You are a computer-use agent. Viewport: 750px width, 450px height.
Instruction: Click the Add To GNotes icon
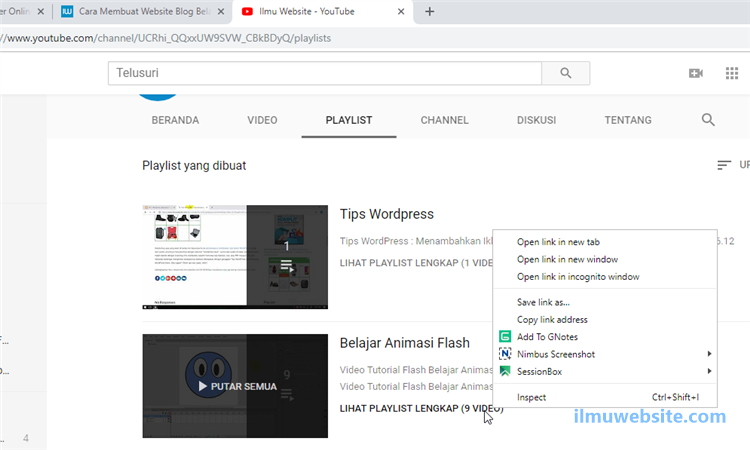pos(505,337)
